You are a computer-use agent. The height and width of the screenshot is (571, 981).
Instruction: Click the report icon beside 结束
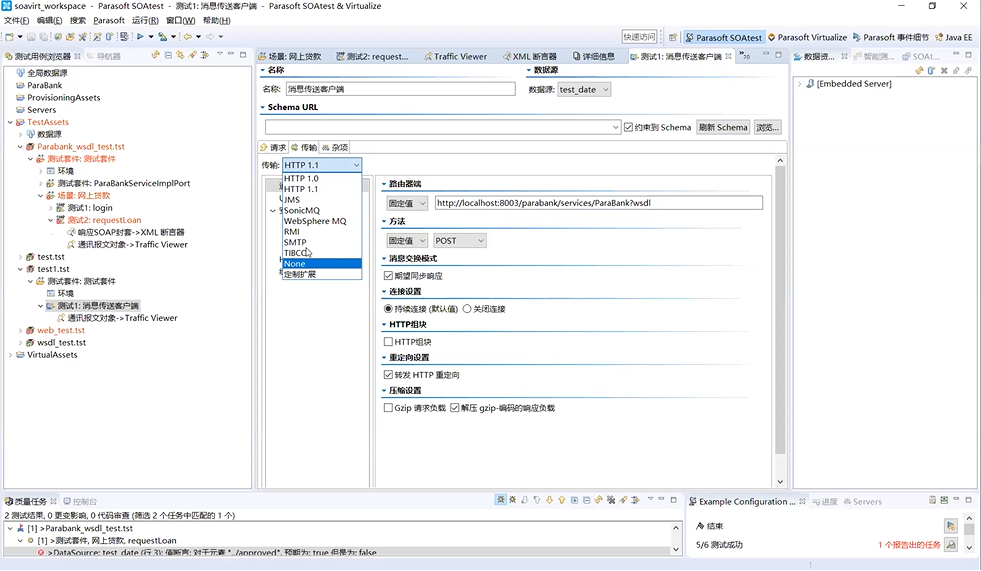951,526
